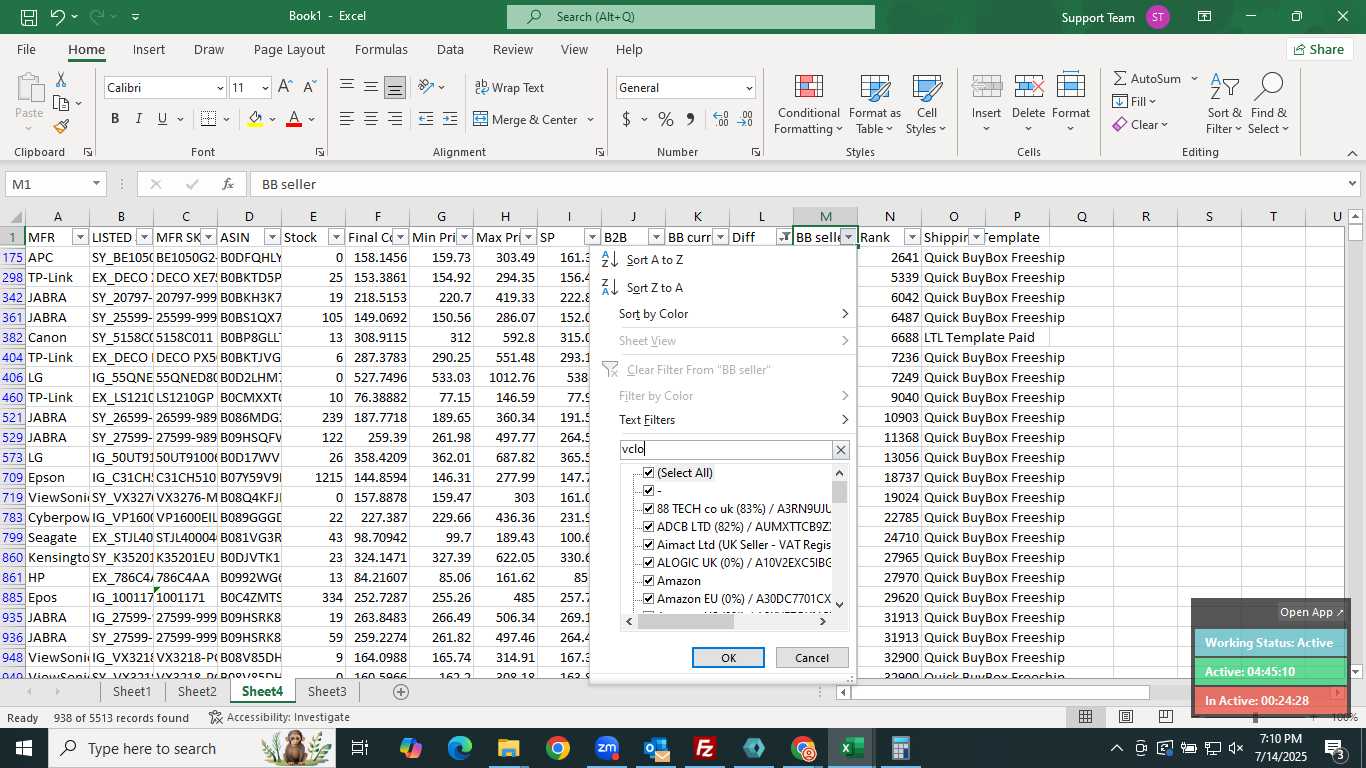Expand the AutoSum dropdown arrow
Viewport: 1366px width, 768px height.
1194,78
